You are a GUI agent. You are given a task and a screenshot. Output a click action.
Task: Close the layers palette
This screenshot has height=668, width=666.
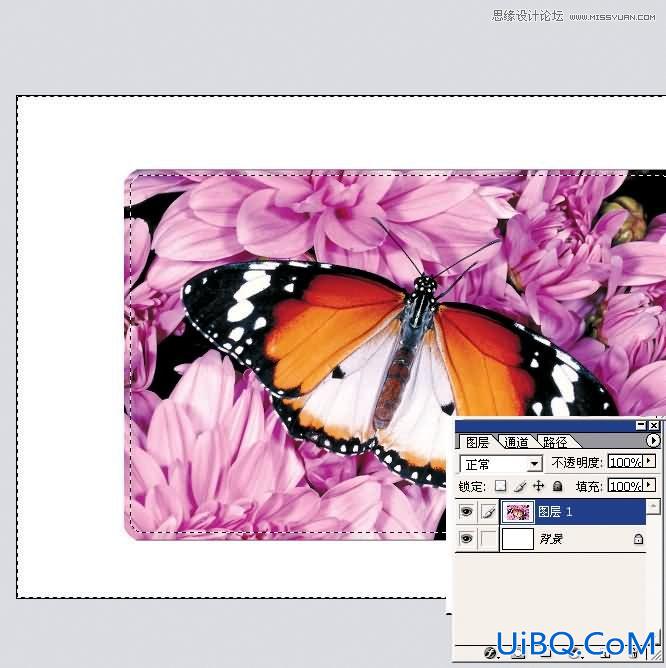[654, 425]
